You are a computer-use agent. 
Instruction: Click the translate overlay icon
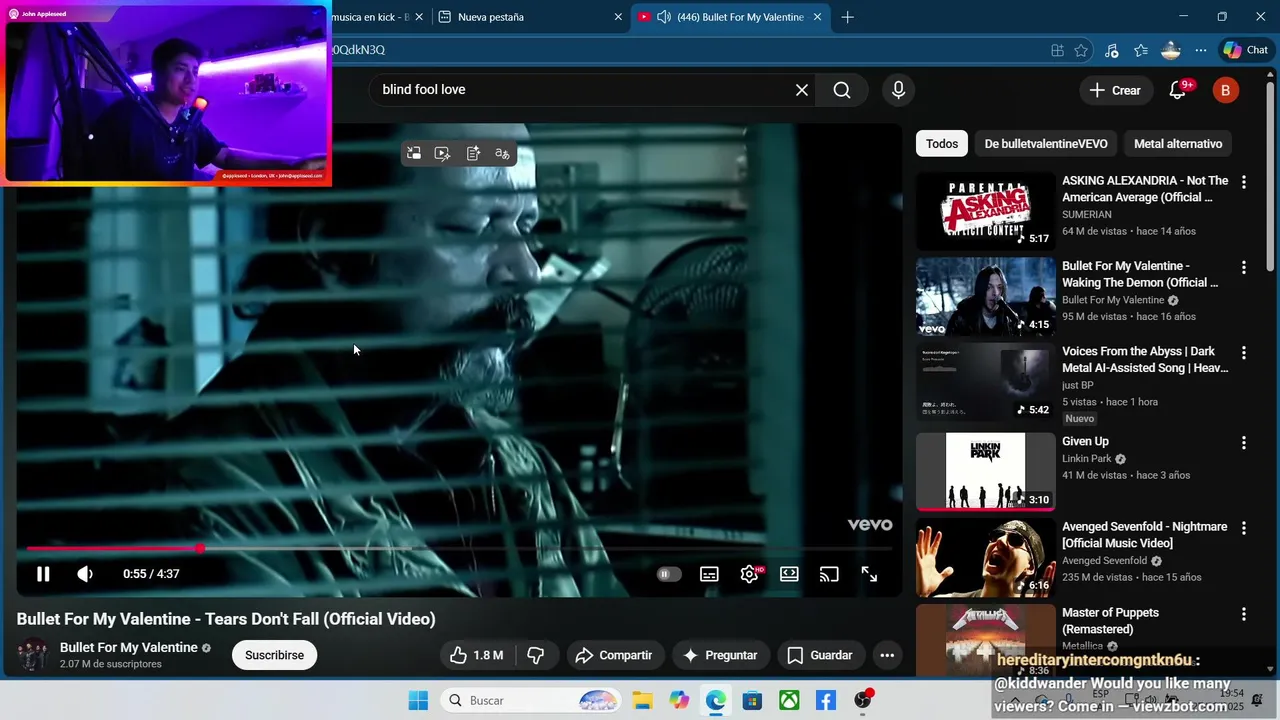coord(502,153)
